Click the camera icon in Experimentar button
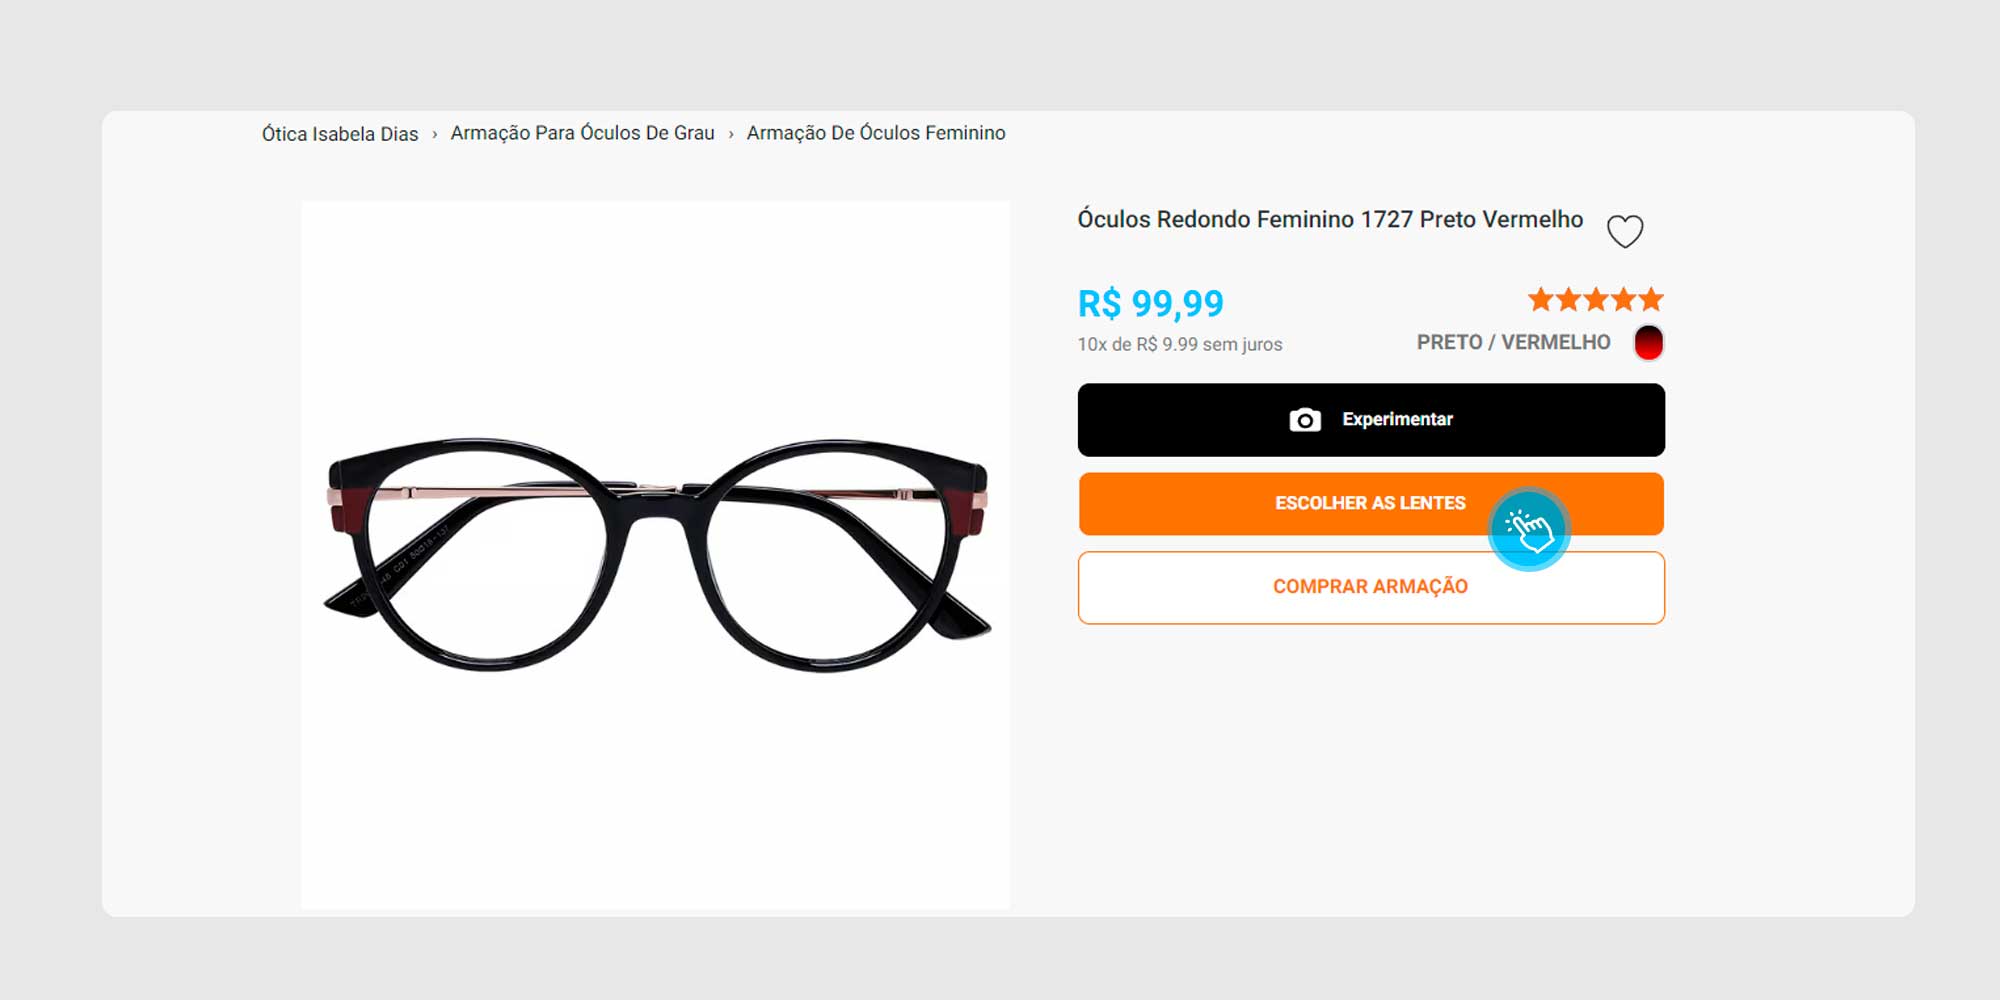The height and width of the screenshot is (1000, 2000). [x=1305, y=420]
